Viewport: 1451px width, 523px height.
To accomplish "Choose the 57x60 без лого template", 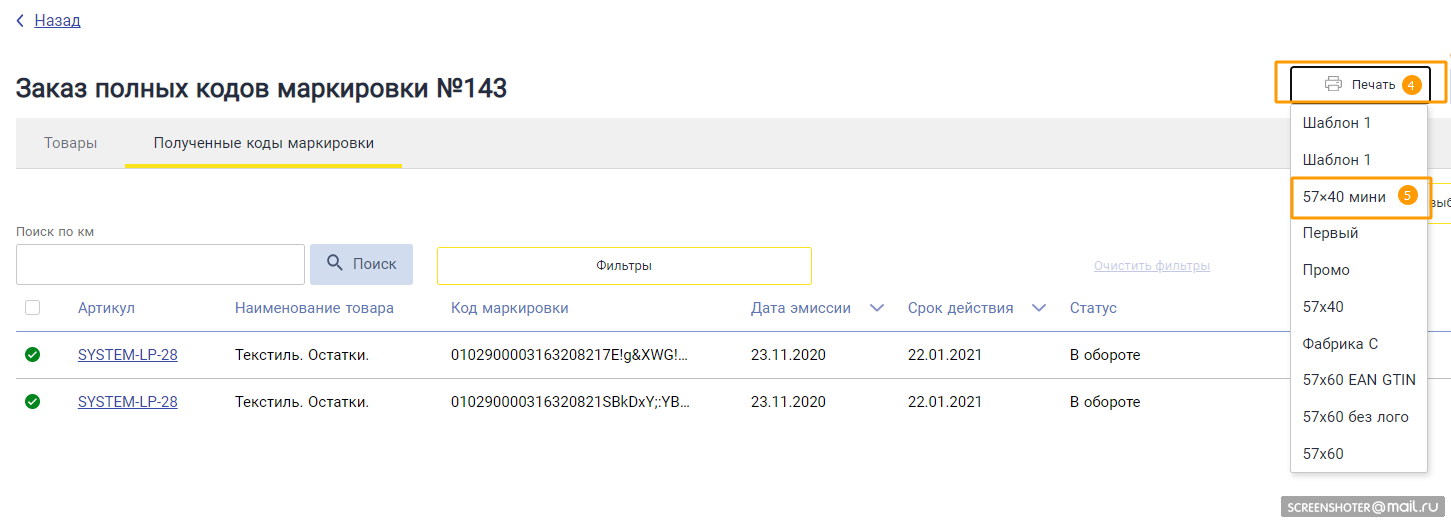I will (1355, 416).
